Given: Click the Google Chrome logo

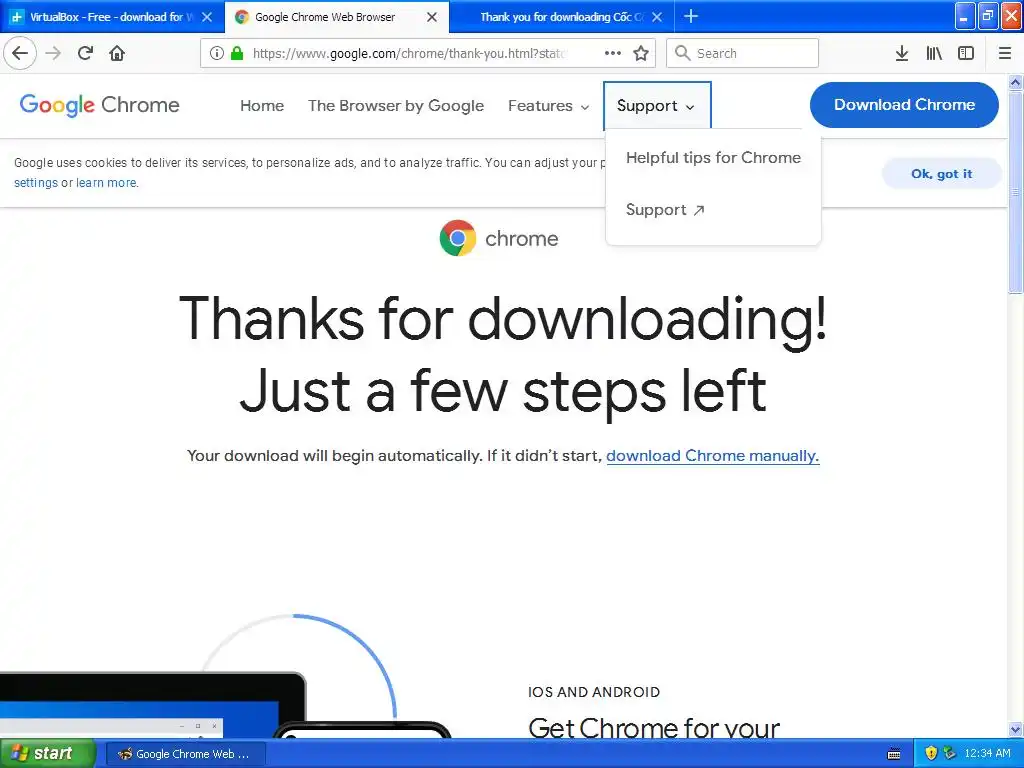Looking at the screenshot, I should tap(99, 105).
